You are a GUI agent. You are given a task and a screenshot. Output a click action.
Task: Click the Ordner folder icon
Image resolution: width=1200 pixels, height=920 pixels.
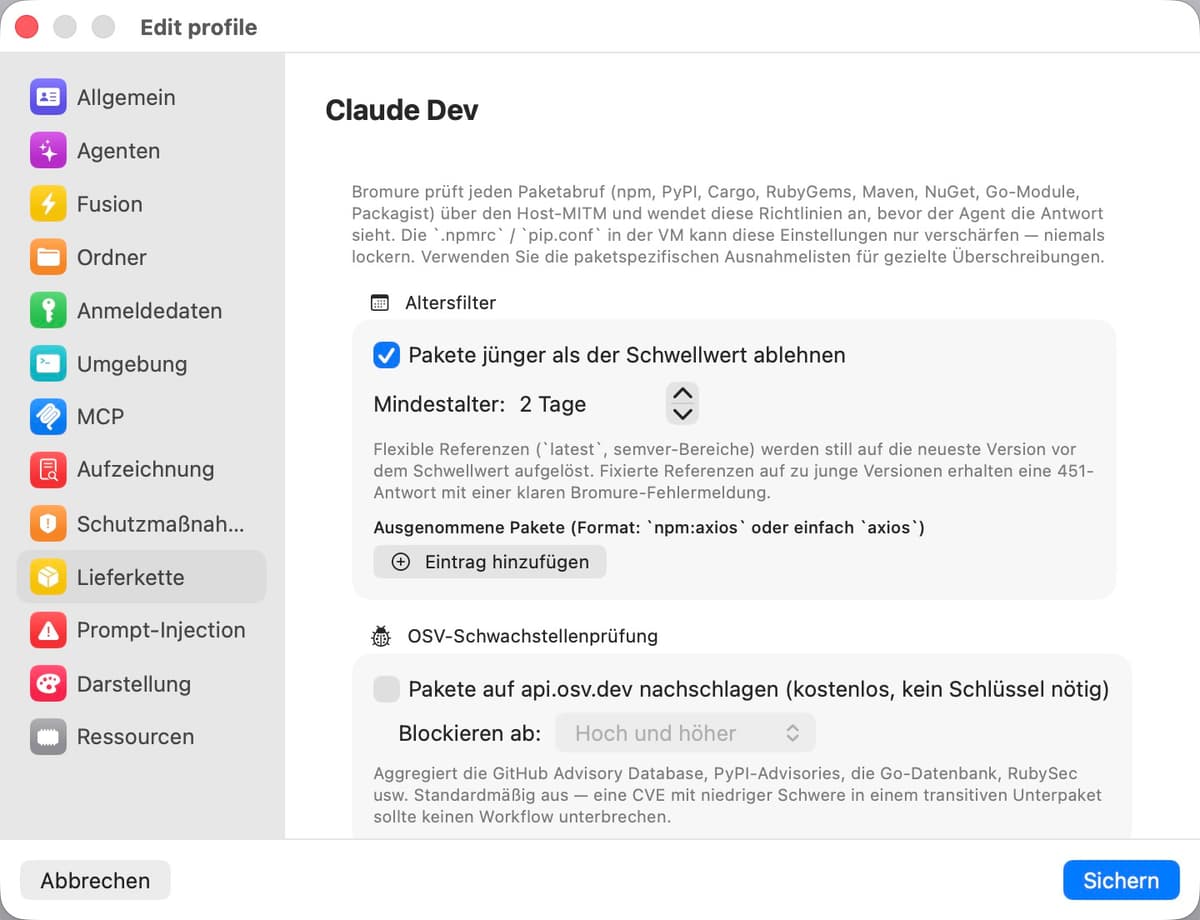[x=48, y=257]
